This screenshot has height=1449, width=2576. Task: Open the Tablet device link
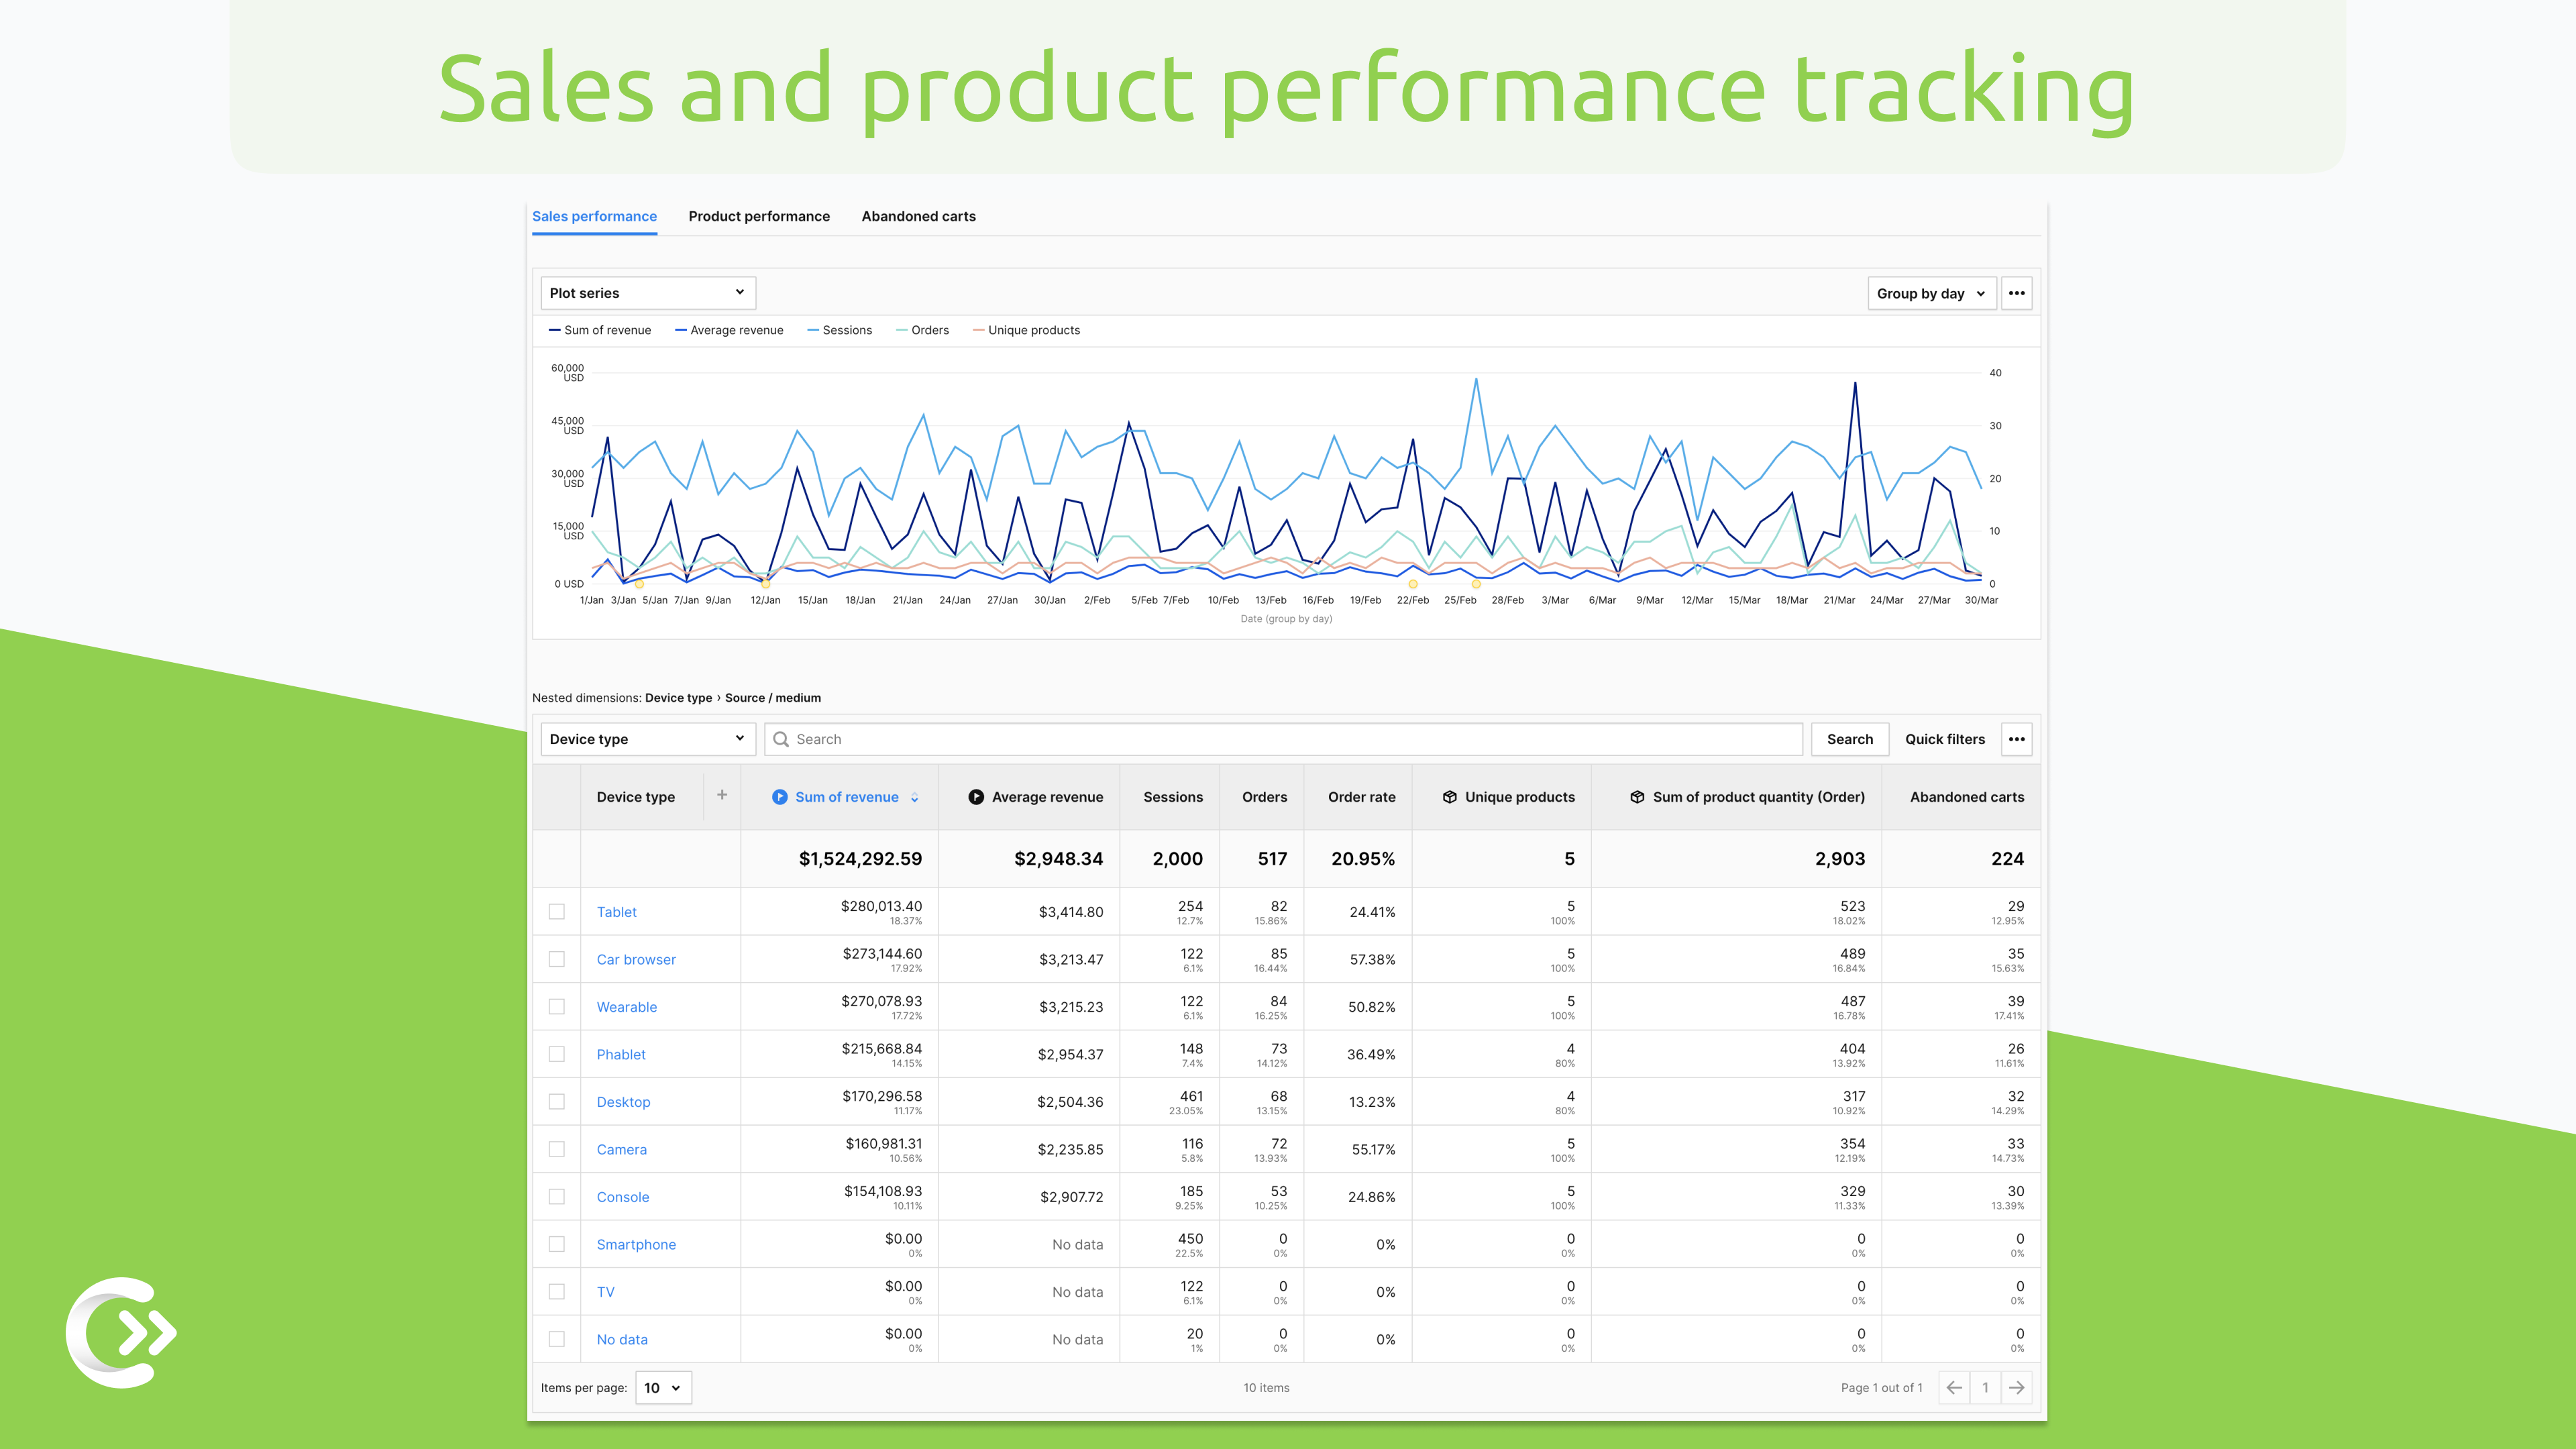[616, 912]
